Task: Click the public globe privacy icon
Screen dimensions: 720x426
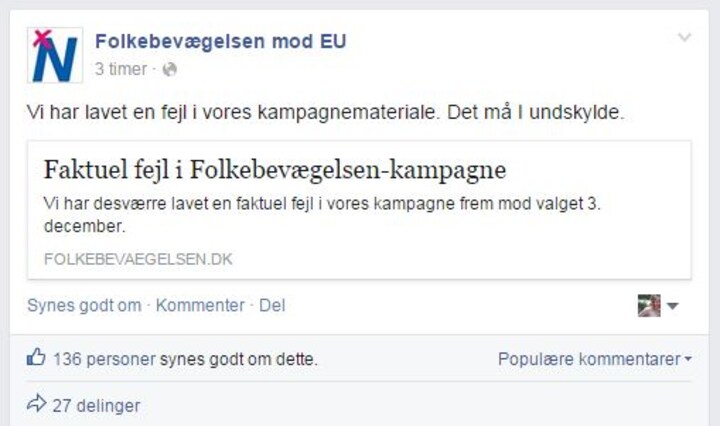Action: point(169,69)
